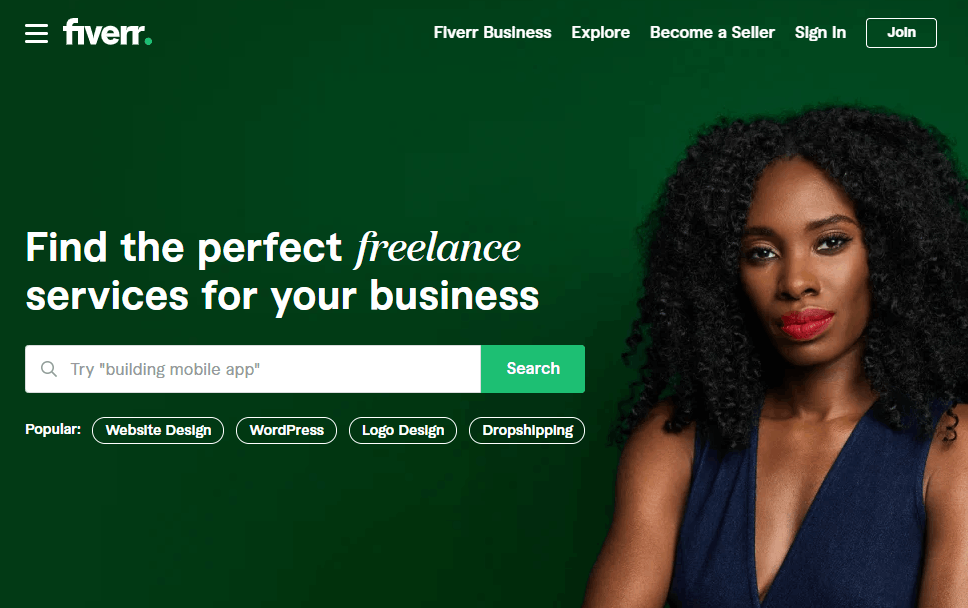Select the Website Design popular tag
Image resolution: width=968 pixels, height=608 pixels.
[x=158, y=430]
